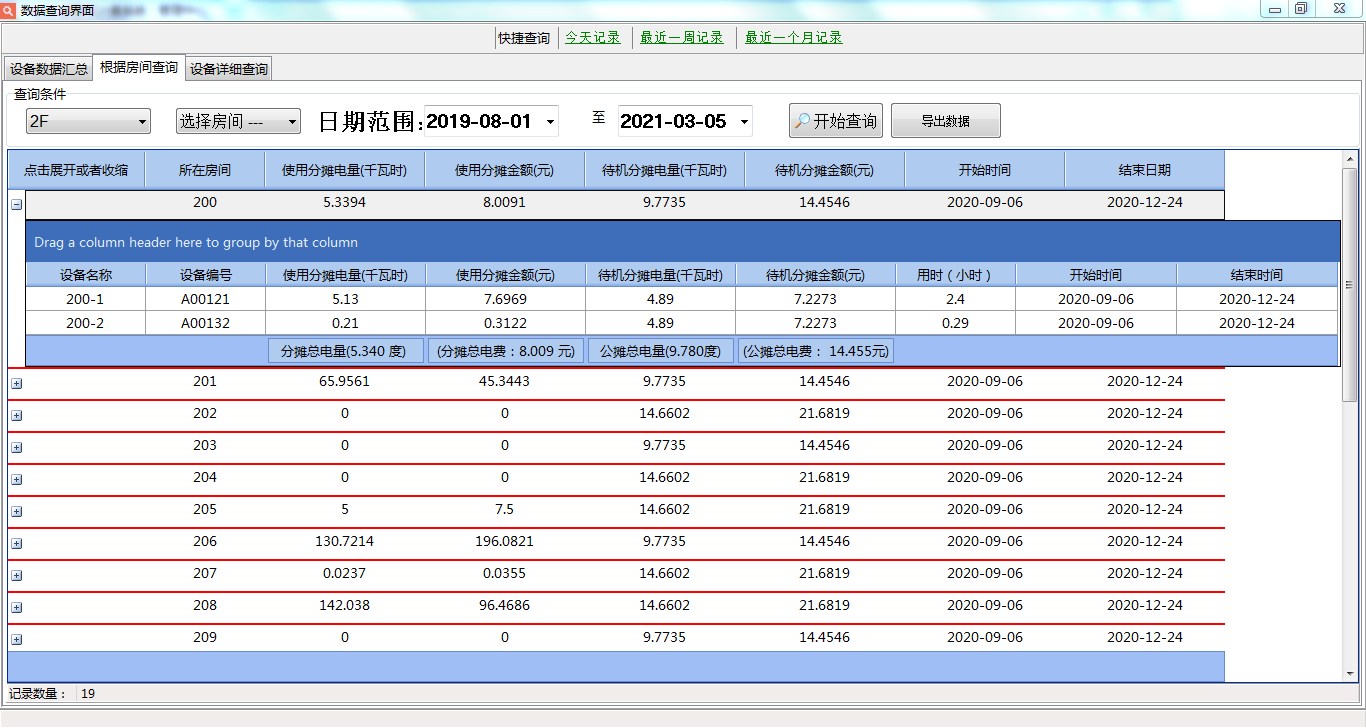Click value 0.0355 in room 207 row
Image resolution: width=1366 pixels, height=728 pixels.
click(x=505, y=573)
